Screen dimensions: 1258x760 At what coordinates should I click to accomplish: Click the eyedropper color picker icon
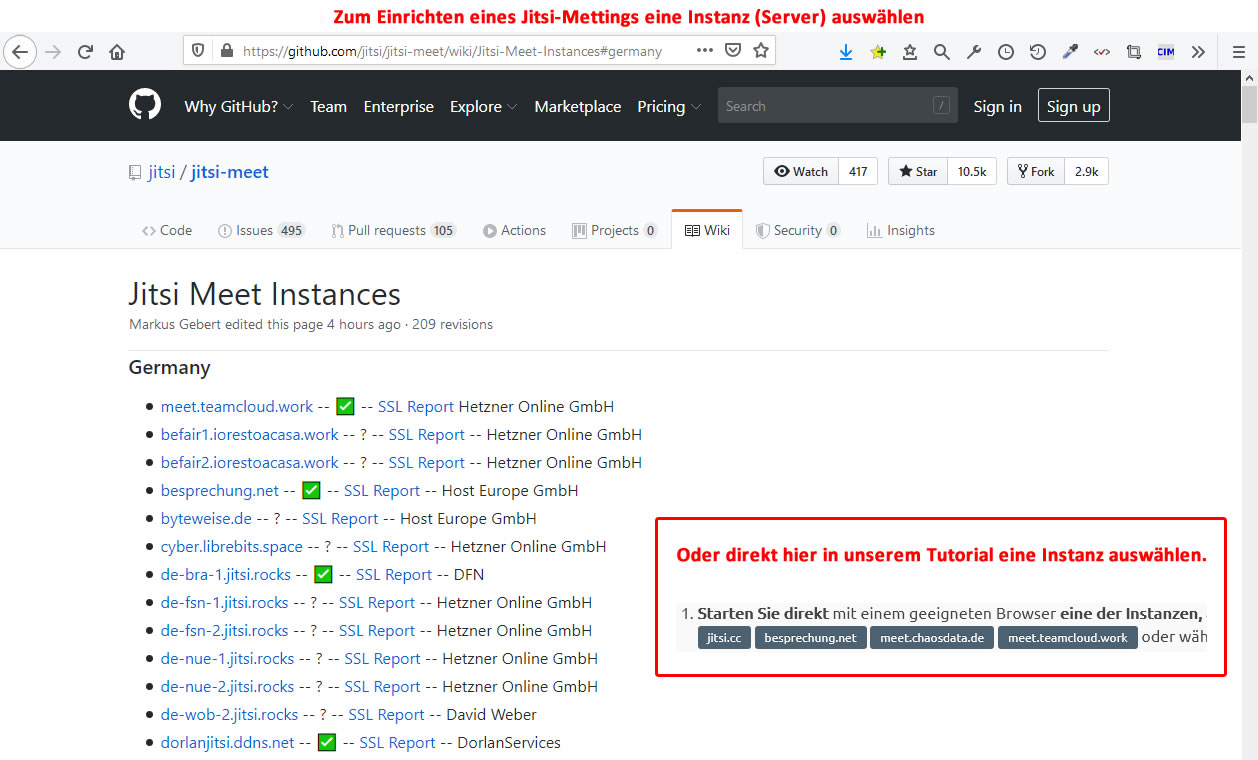coord(1070,52)
